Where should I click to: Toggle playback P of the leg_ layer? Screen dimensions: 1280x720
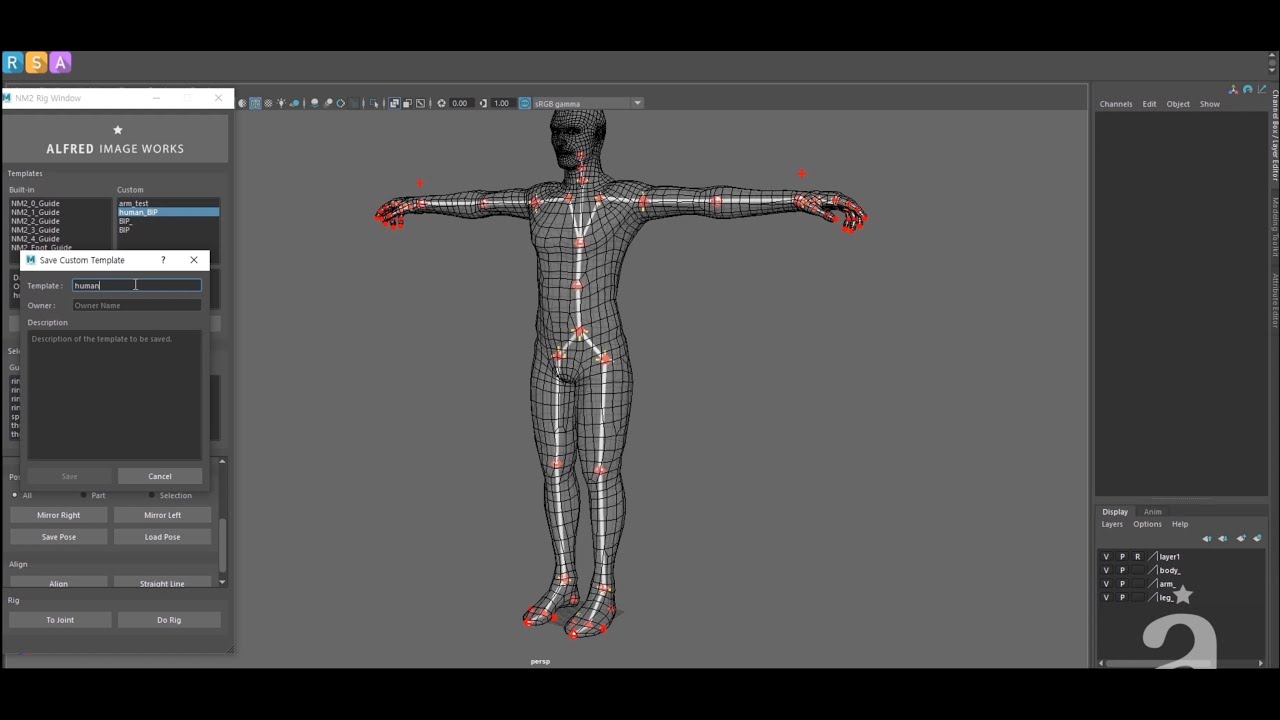pos(1122,597)
